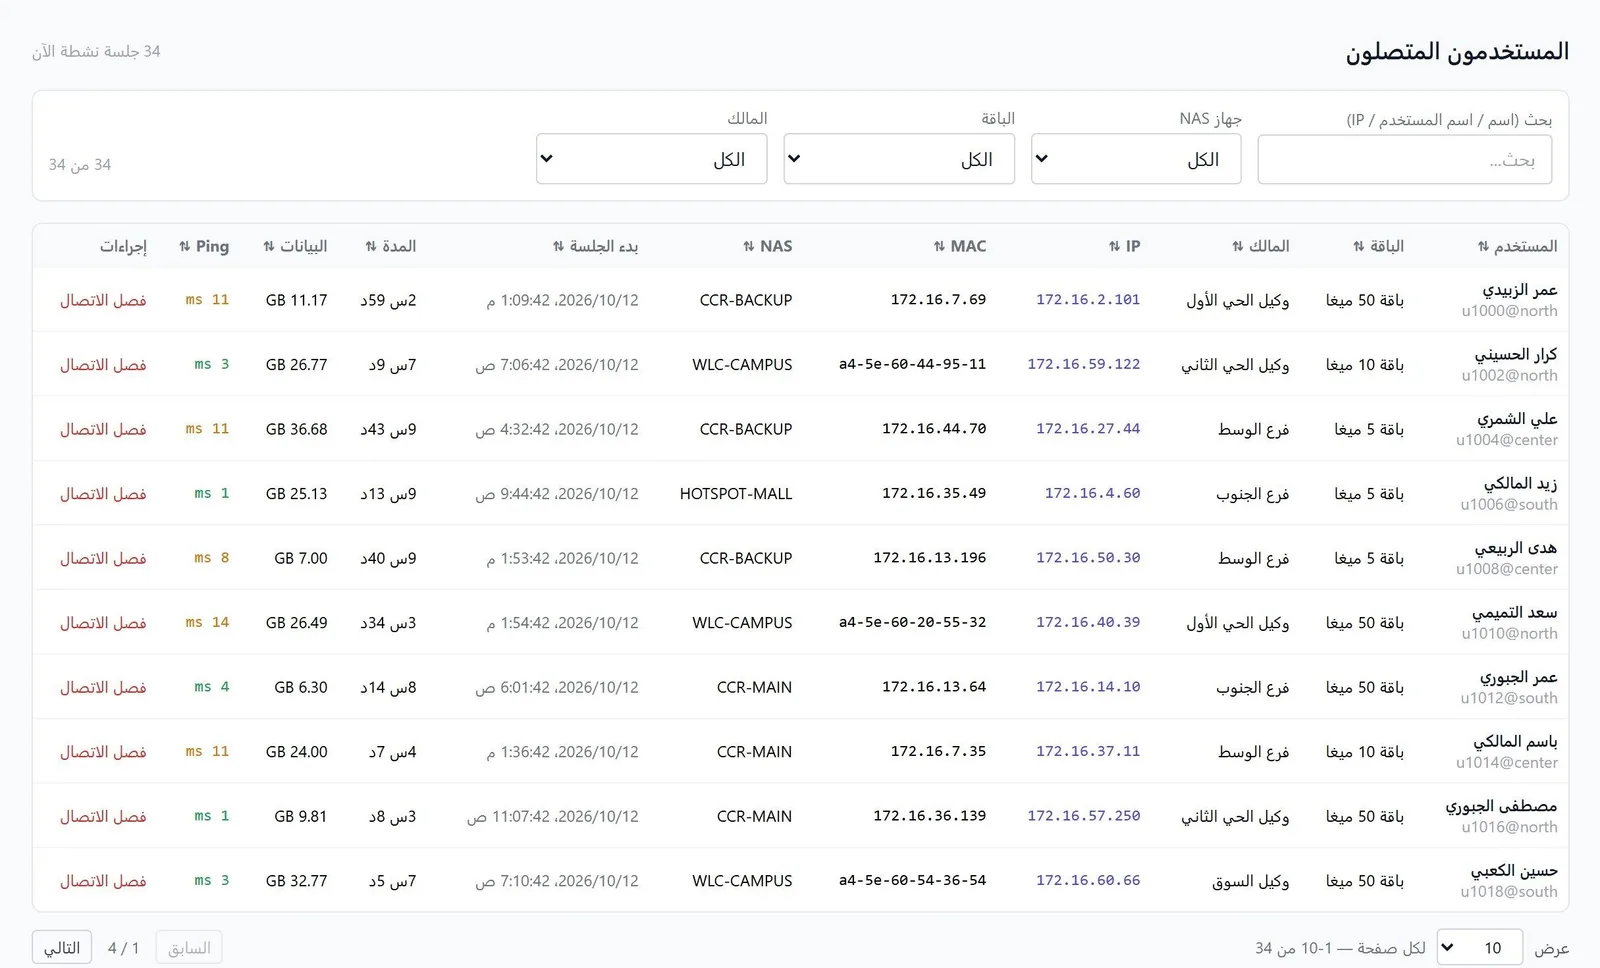Select data value GB 36.68

point(296,429)
